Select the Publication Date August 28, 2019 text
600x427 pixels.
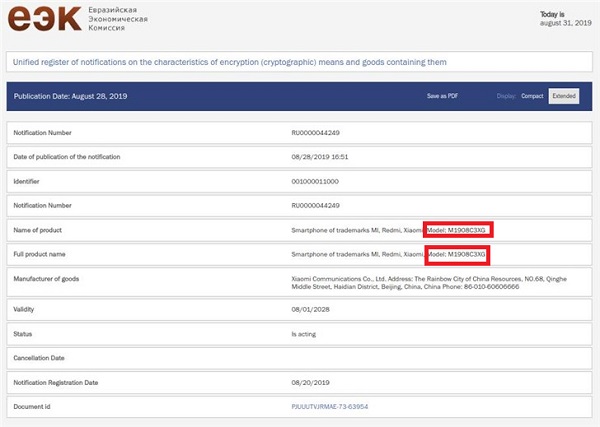tap(70, 96)
